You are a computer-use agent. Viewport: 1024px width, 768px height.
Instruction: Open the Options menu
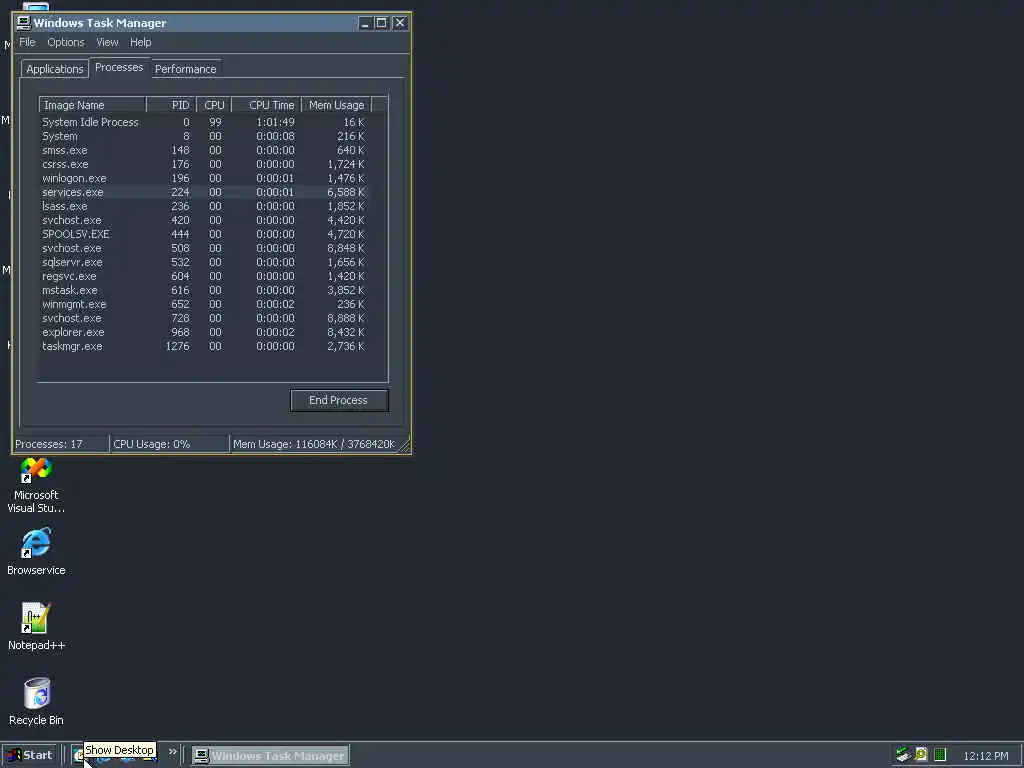[x=65, y=42]
